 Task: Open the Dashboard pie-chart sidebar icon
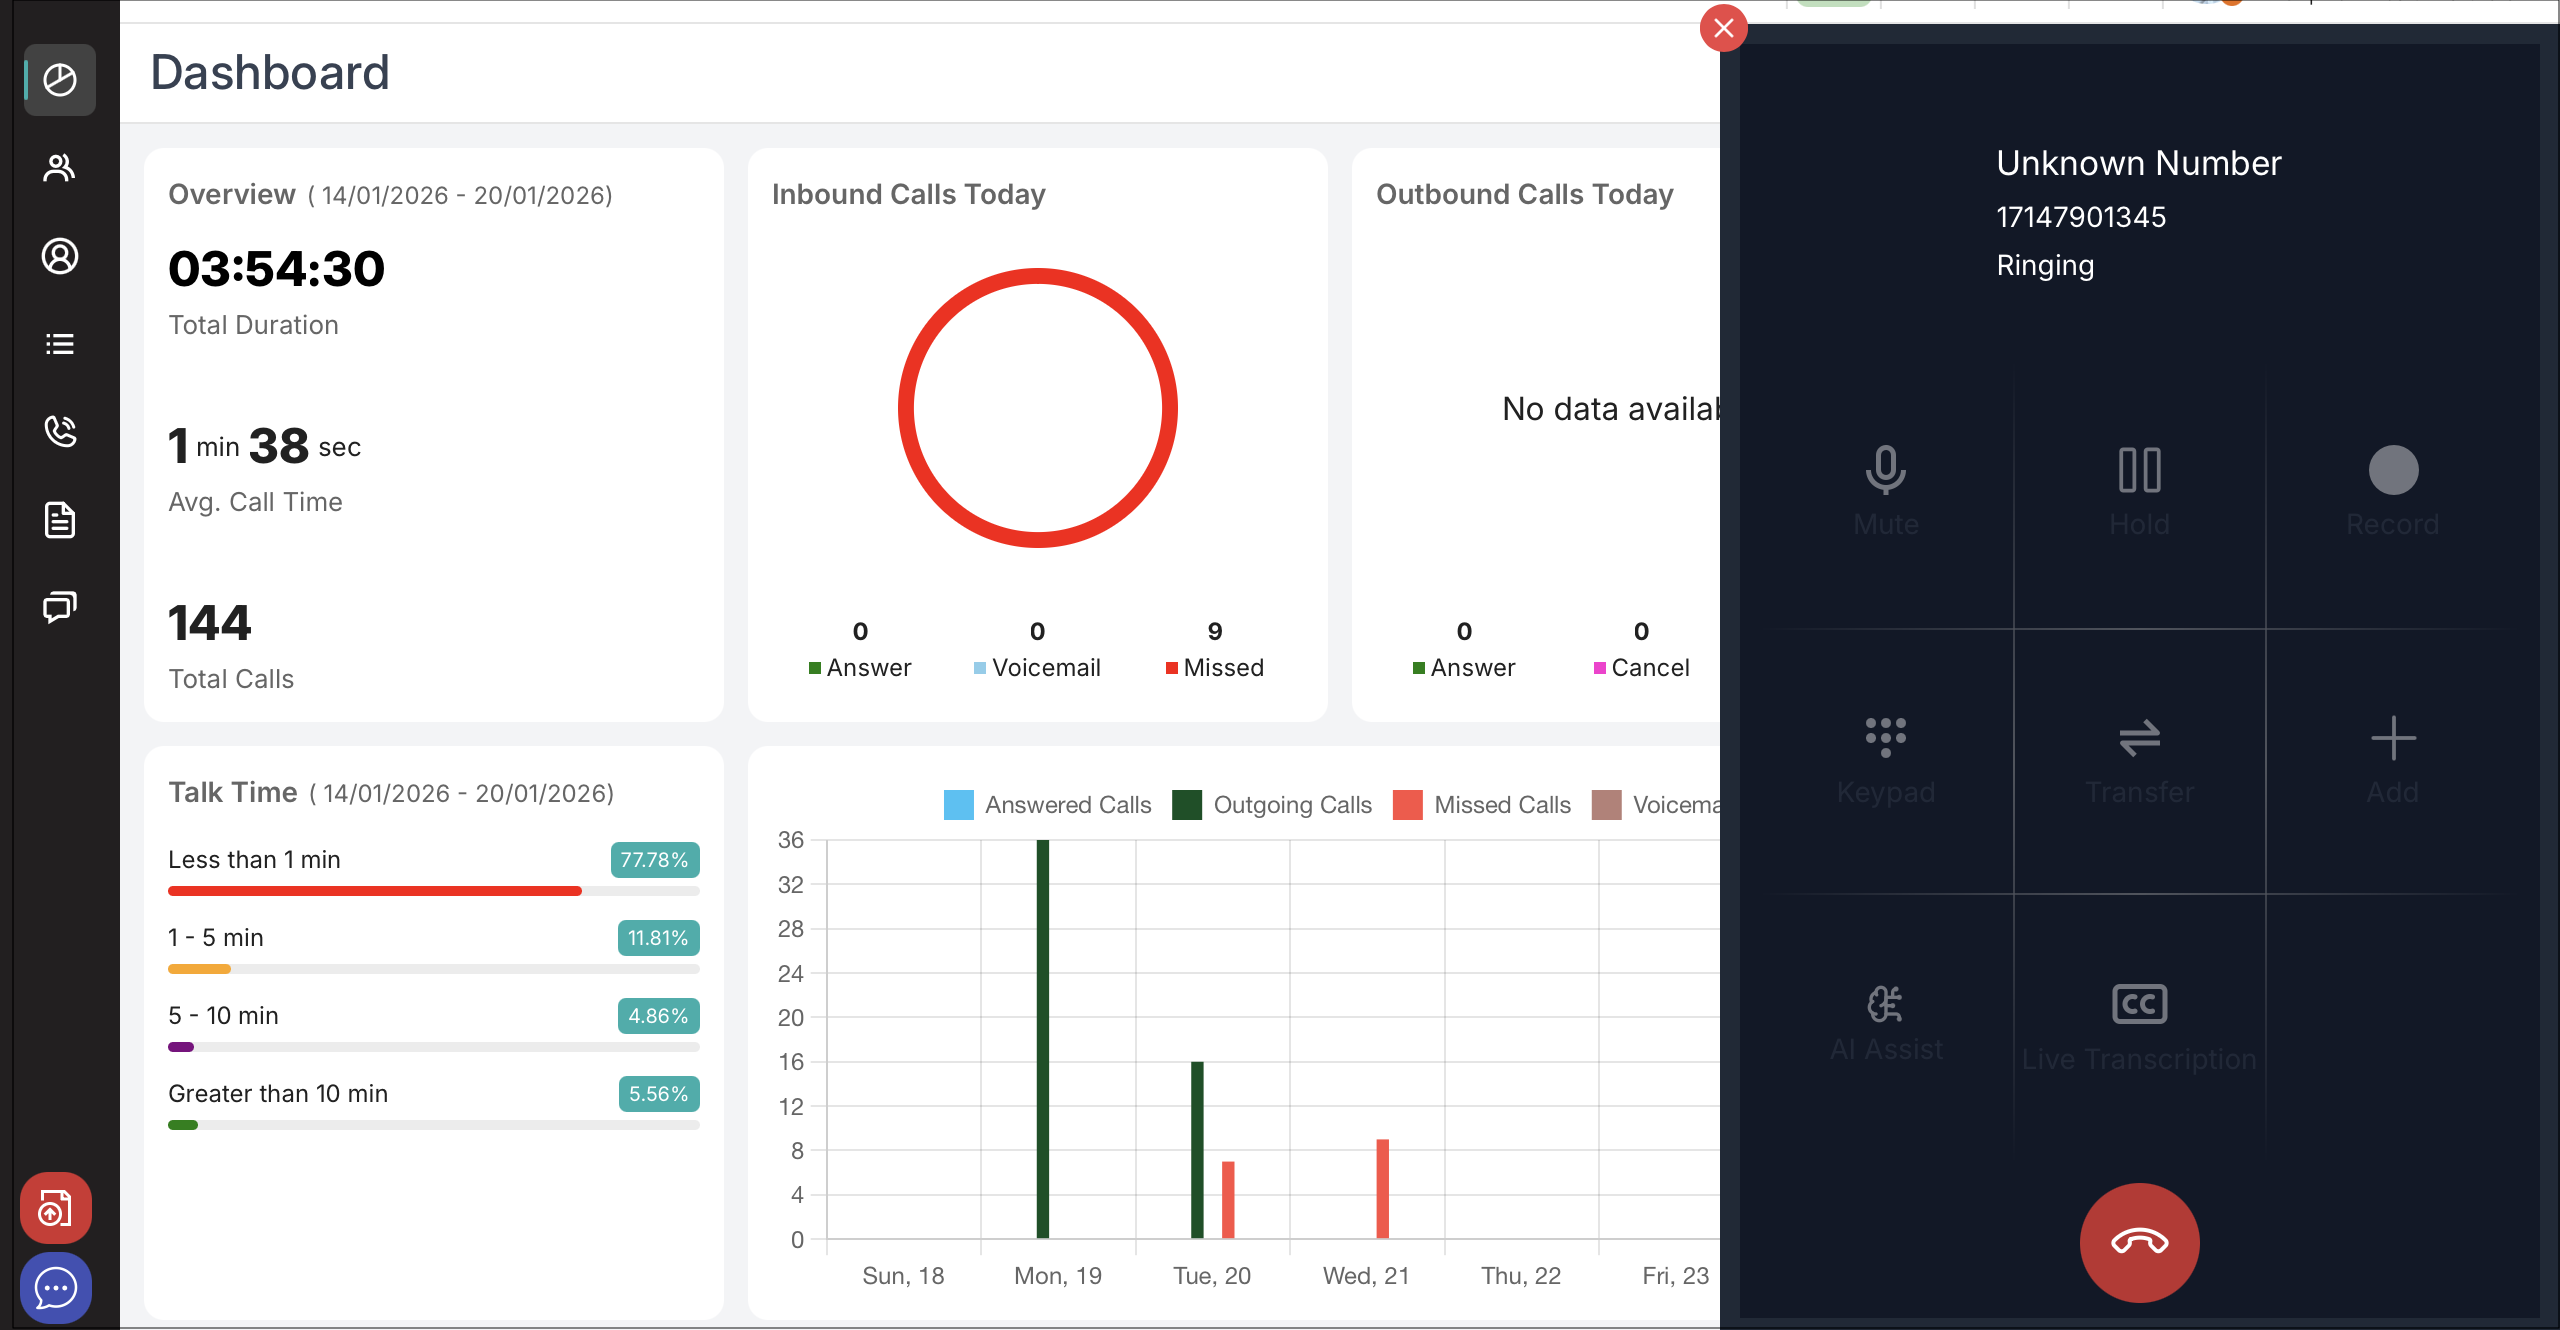pos(60,80)
